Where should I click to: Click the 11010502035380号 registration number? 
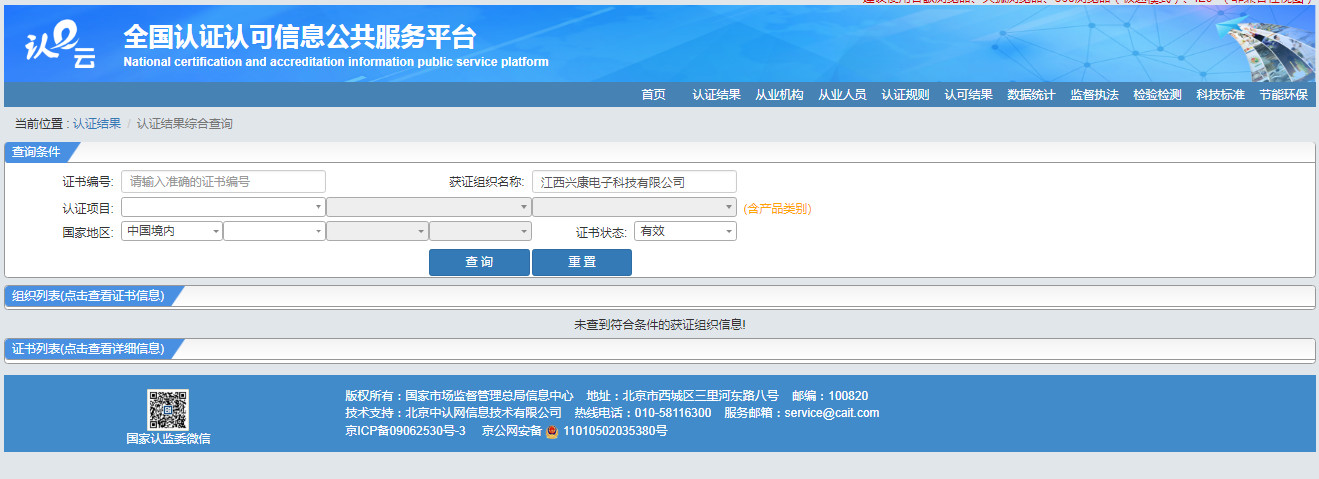point(615,431)
